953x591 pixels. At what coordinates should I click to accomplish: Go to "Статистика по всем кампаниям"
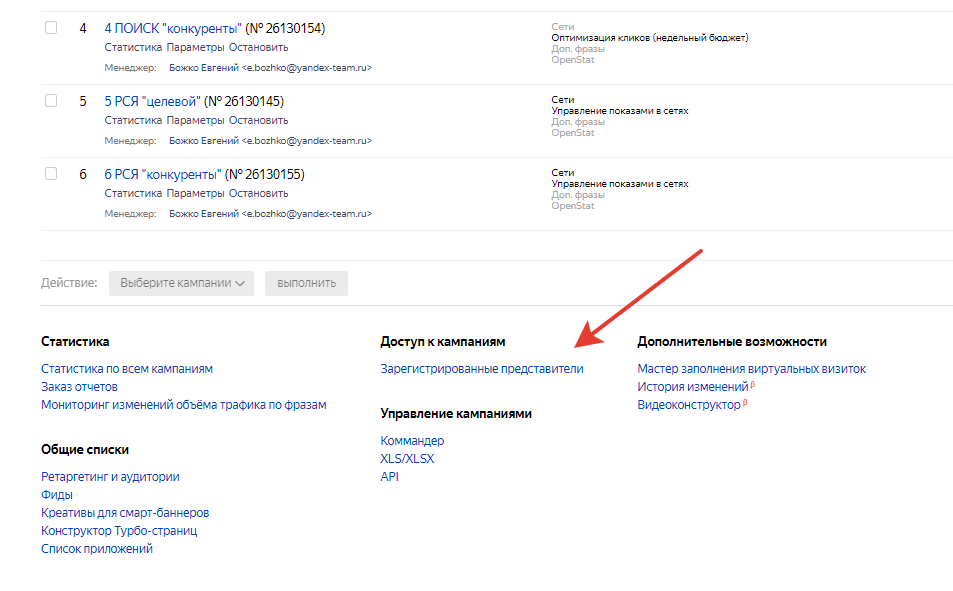tap(126, 369)
